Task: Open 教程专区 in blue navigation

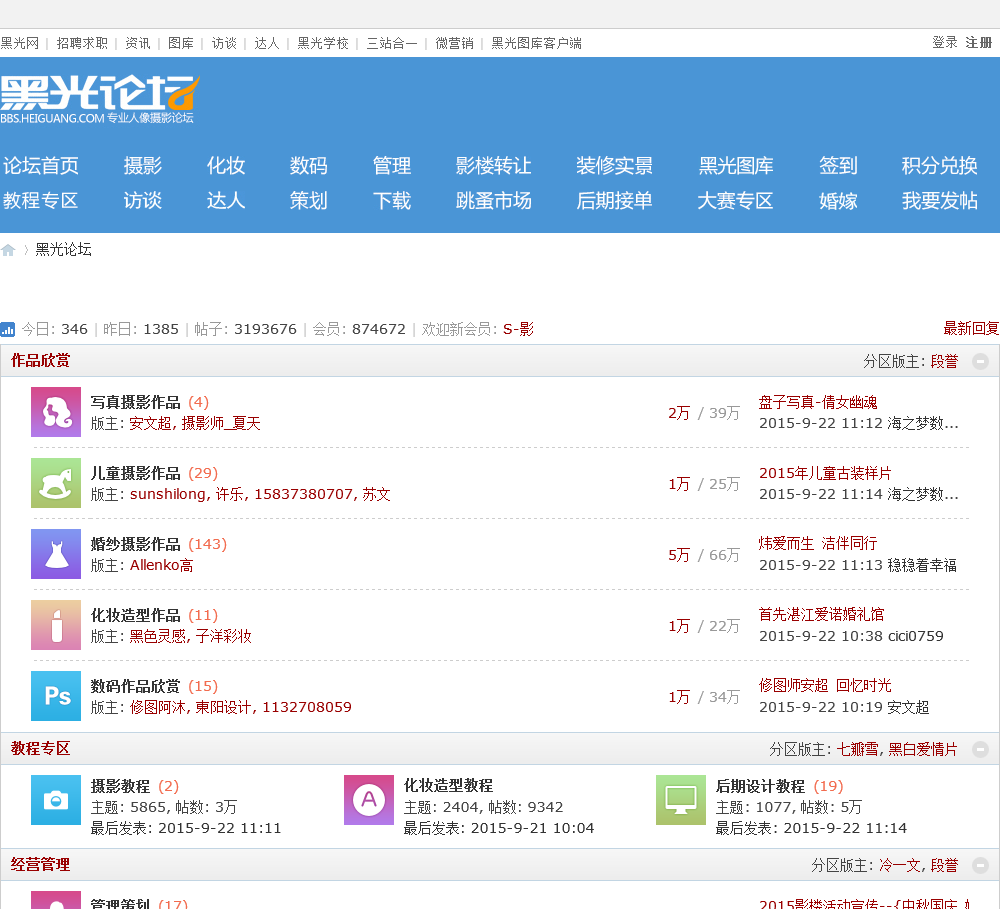Action: pyautogui.click(x=40, y=201)
